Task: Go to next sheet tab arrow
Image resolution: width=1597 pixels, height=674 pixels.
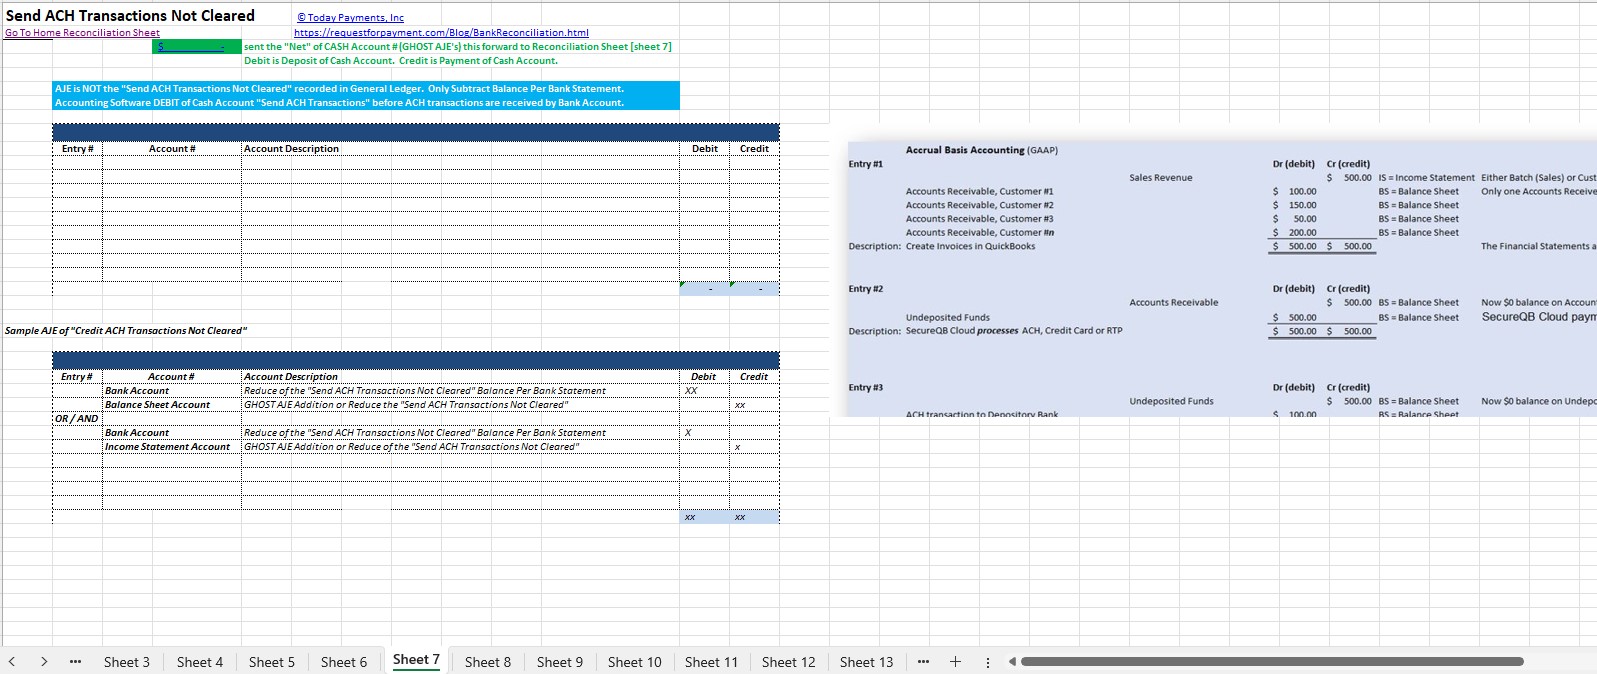Action: [x=44, y=662]
